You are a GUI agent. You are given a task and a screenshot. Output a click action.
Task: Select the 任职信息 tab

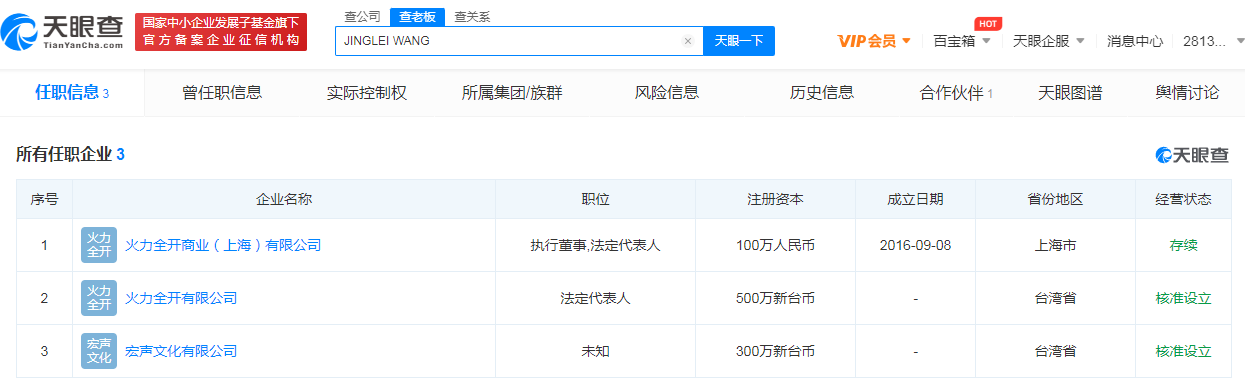[x=72, y=93]
